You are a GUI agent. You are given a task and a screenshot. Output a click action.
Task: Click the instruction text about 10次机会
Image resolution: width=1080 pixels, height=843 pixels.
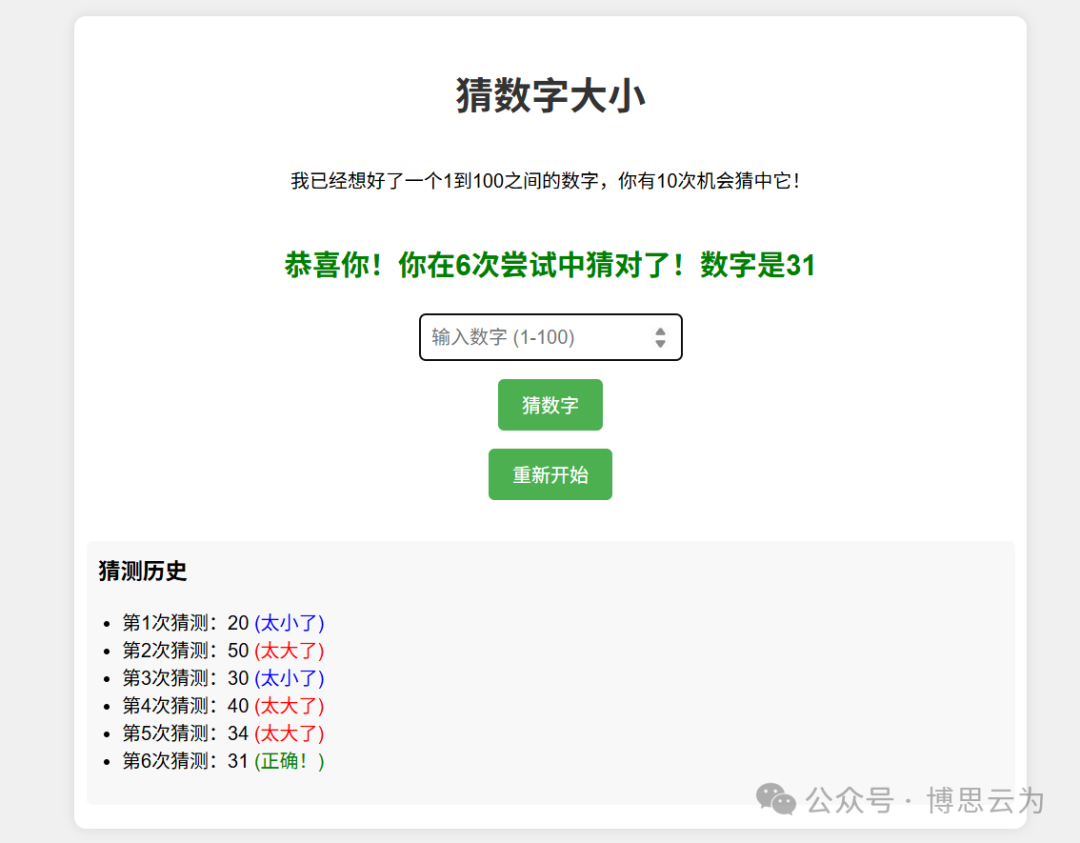click(x=545, y=181)
